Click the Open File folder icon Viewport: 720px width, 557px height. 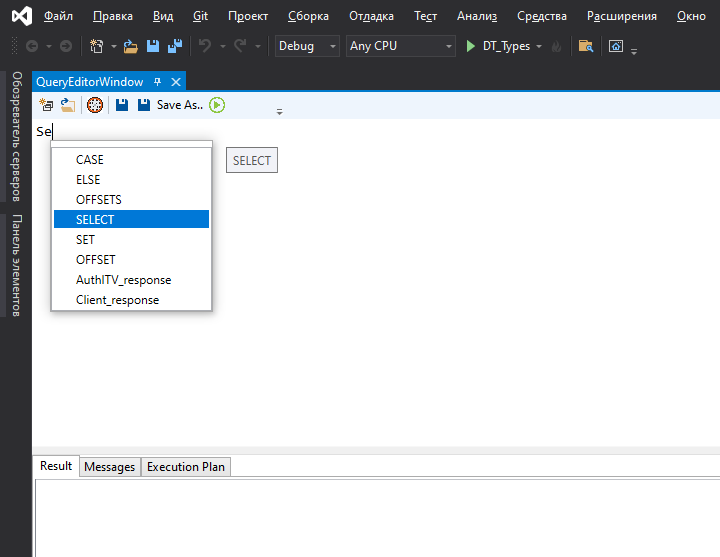pyautogui.click(x=130, y=46)
